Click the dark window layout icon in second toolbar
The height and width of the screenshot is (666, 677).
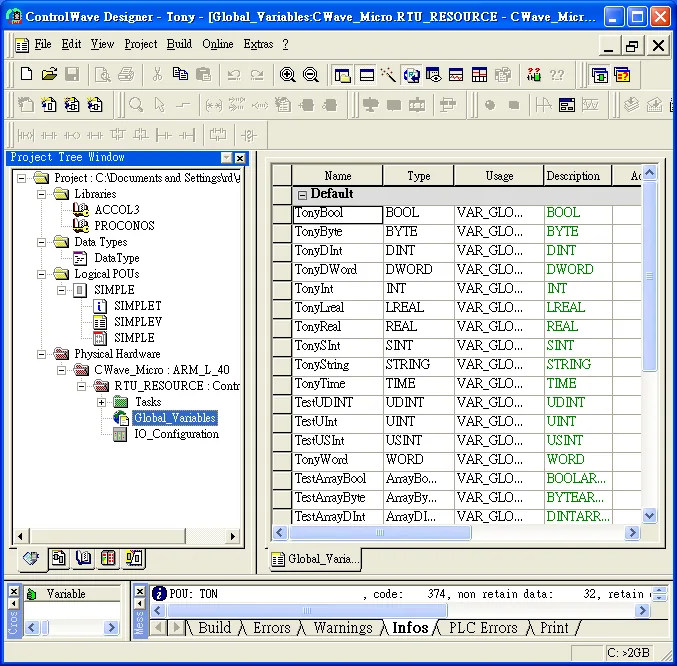click(x=566, y=105)
